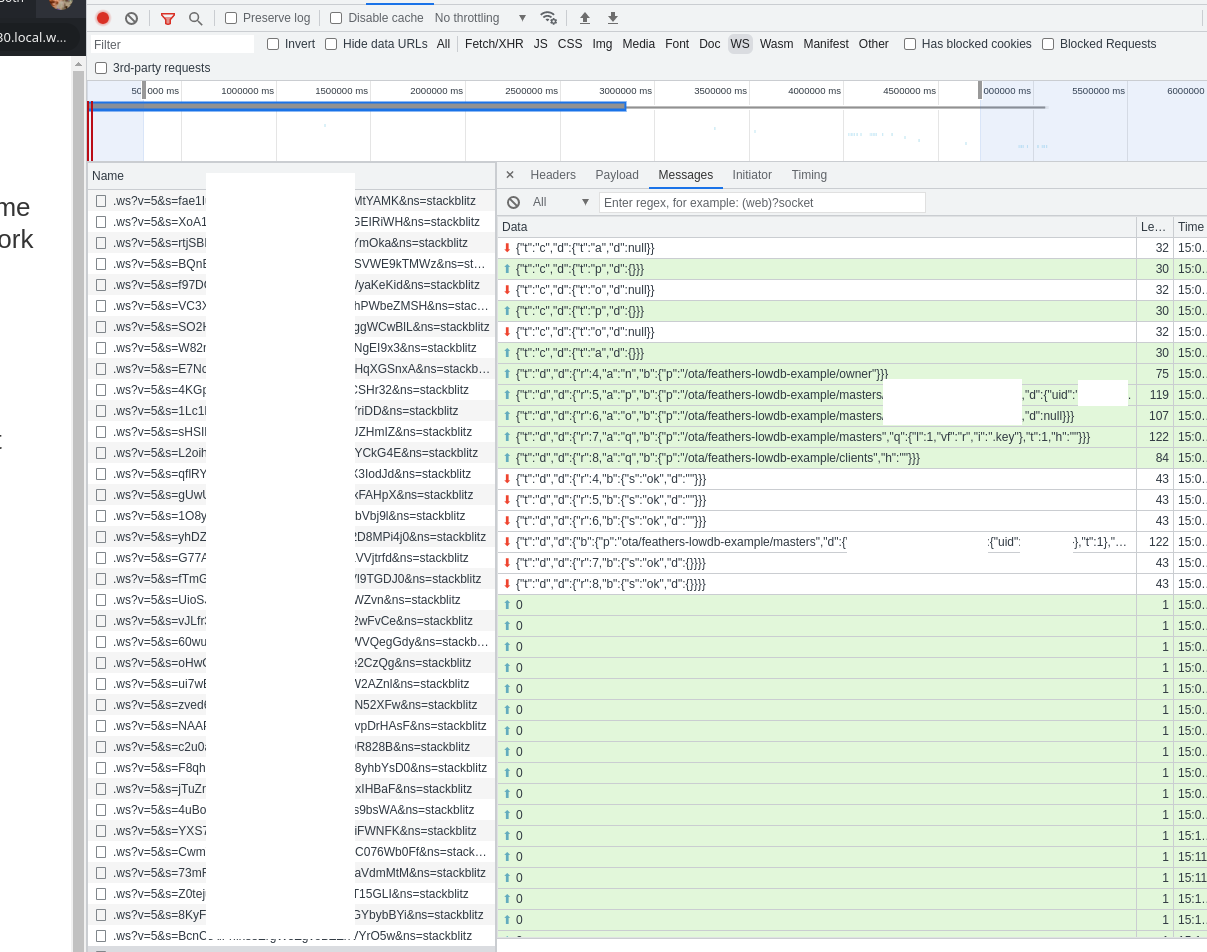Select request .ws?v=5&s=Cwm in list
Screen dimensions: 1207x952
point(291,852)
